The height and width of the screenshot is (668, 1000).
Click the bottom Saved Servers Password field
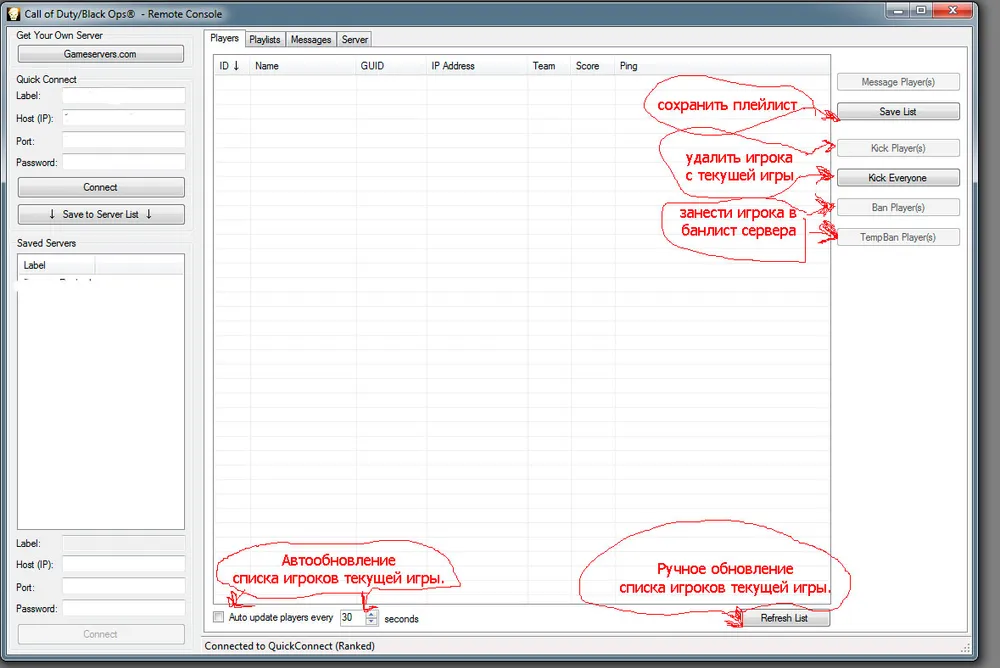pos(124,609)
